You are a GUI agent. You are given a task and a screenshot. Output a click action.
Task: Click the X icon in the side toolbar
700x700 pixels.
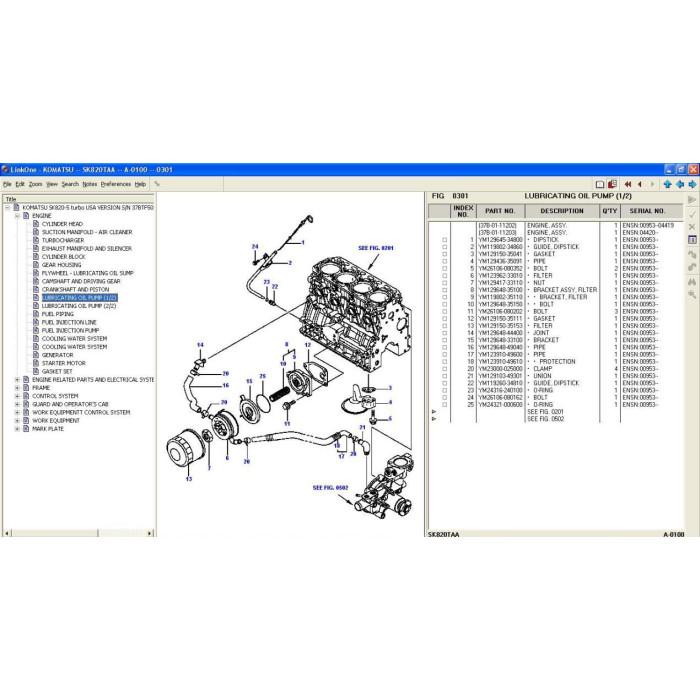pos(692,227)
